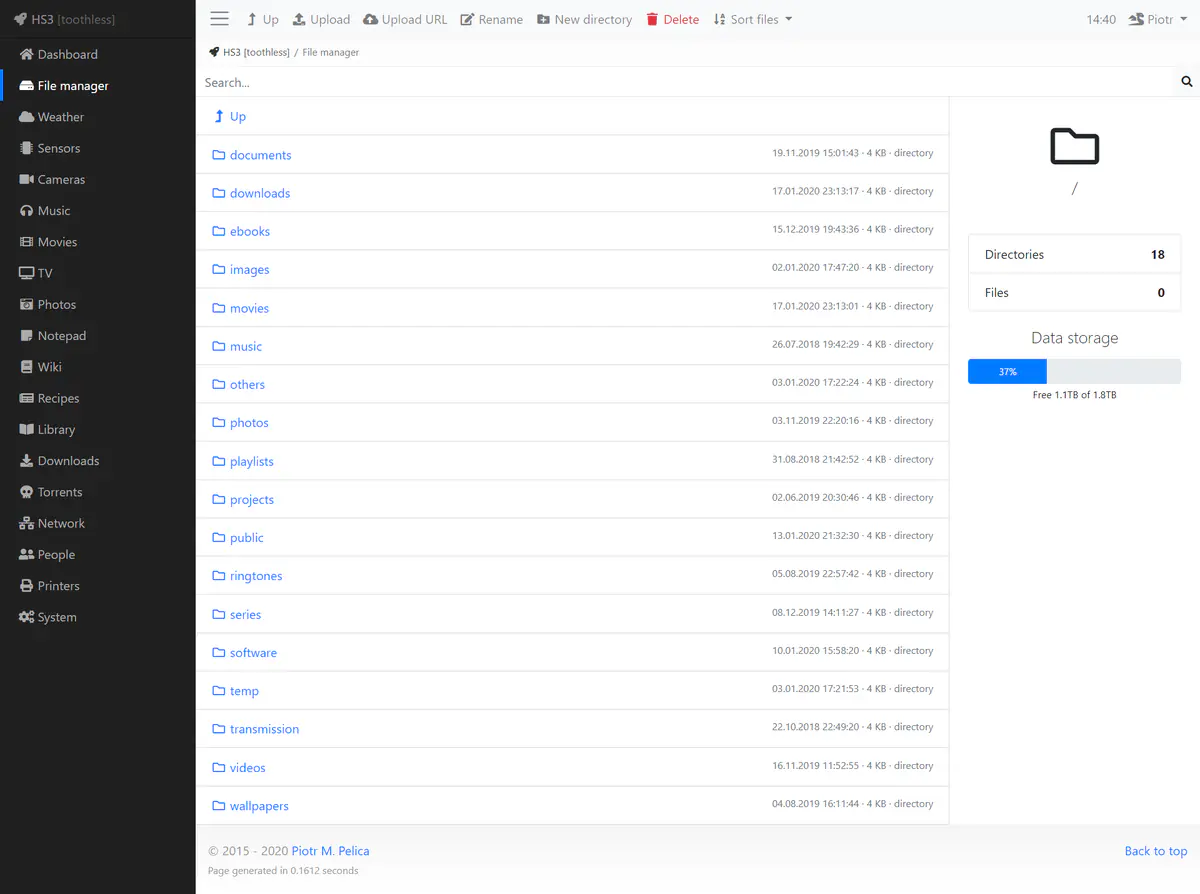1200x894 pixels.
Task: Click the Upload URL cloud icon
Action: pyautogui.click(x=371, y=19)
